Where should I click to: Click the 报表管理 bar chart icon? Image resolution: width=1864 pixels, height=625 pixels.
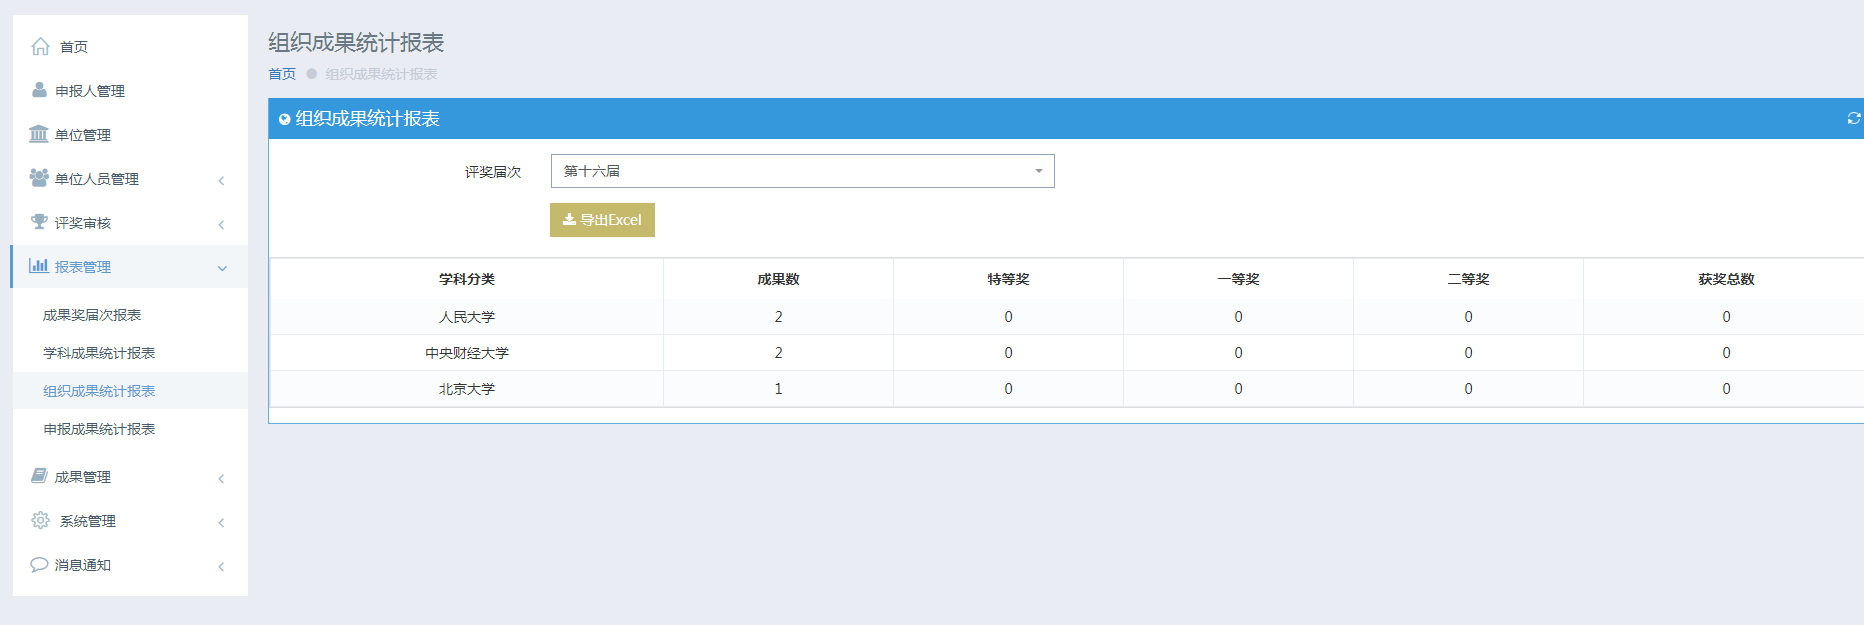(39, 266)
